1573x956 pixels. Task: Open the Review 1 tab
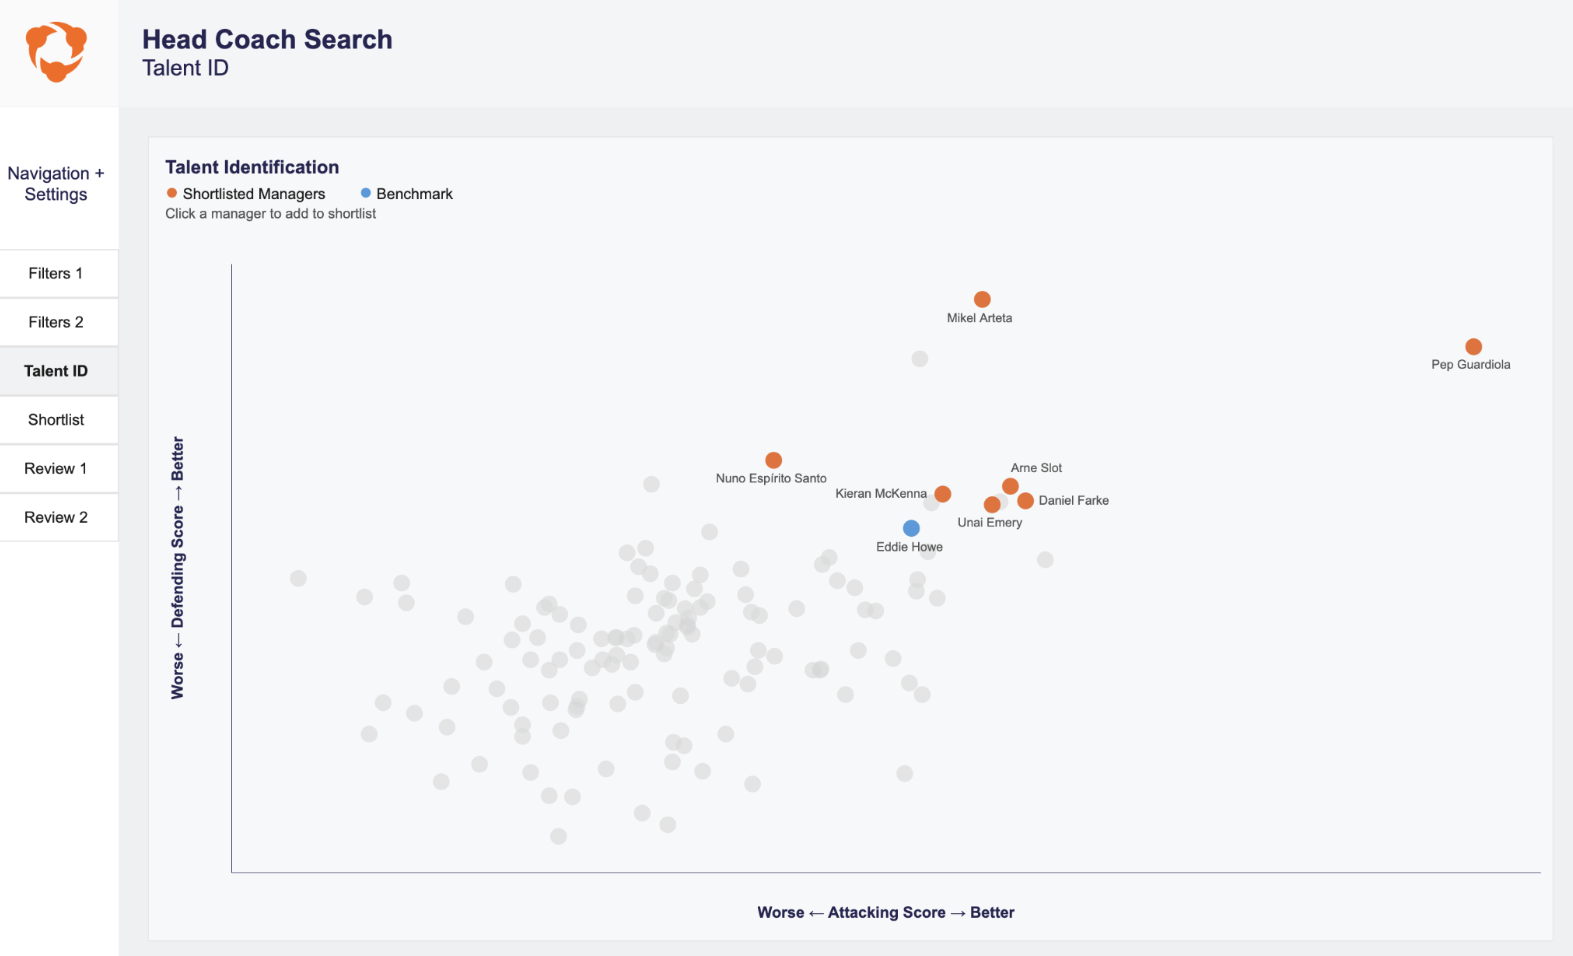click(56, 468)
